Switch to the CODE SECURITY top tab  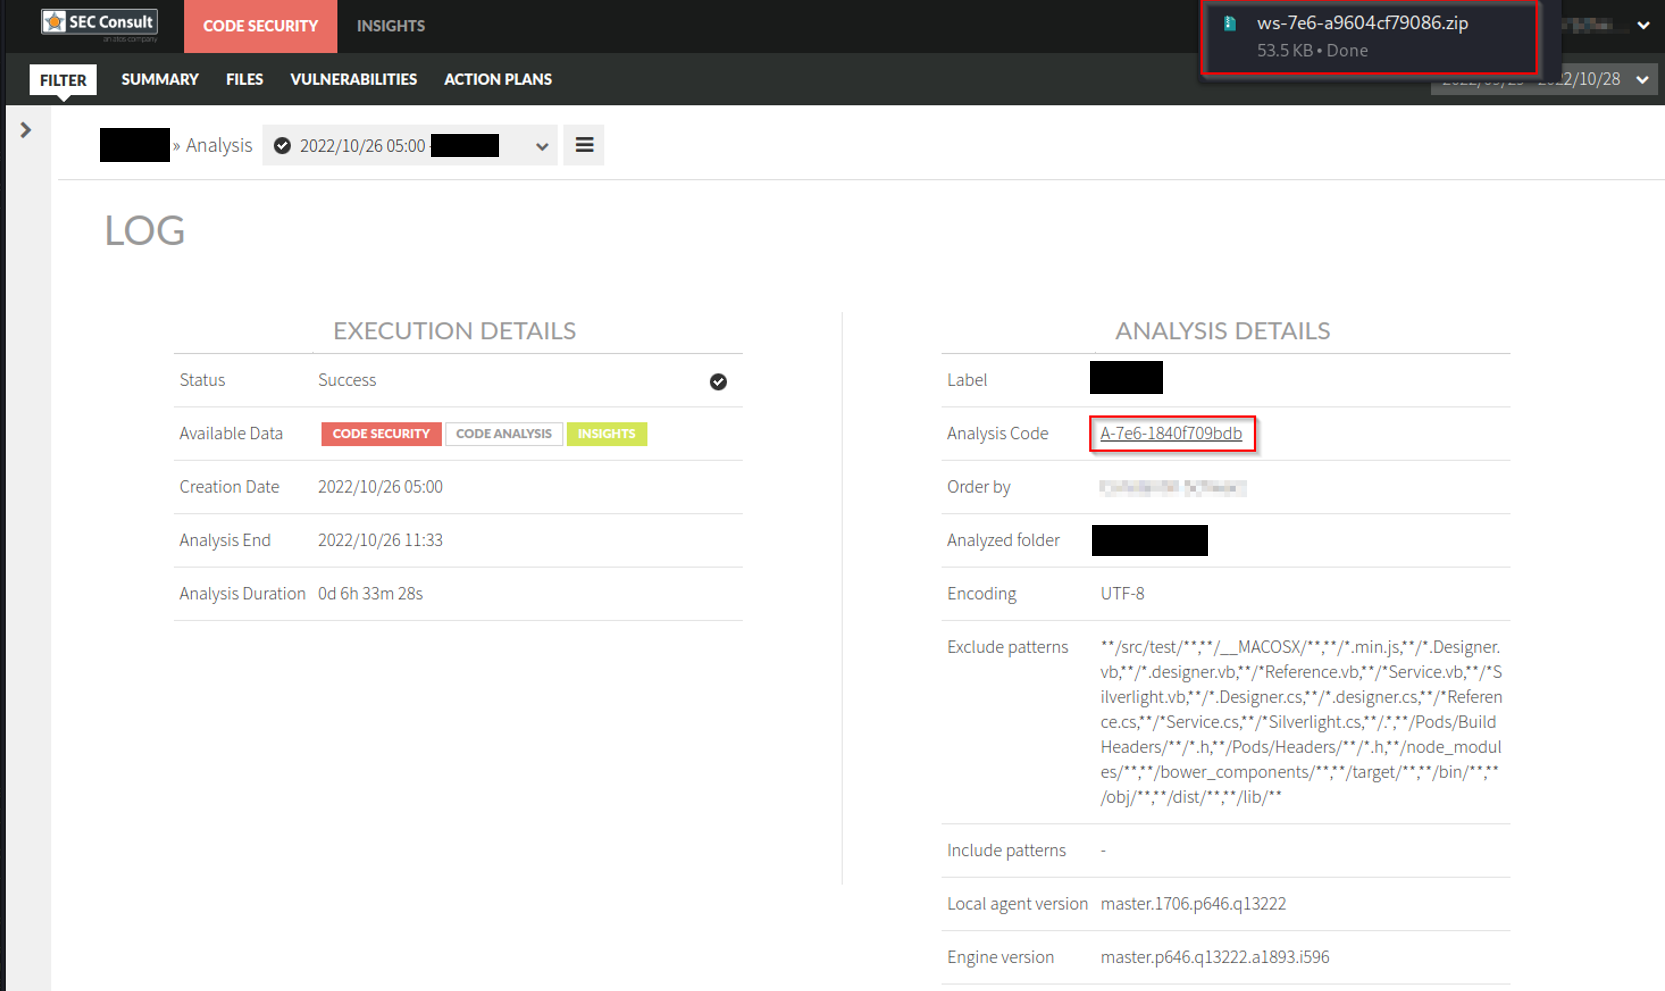point(260,26)
